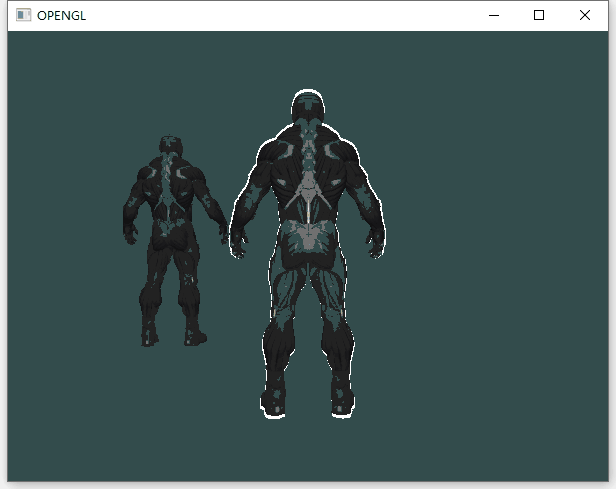Click the head of the white-outlined model

tap(308, 108)
